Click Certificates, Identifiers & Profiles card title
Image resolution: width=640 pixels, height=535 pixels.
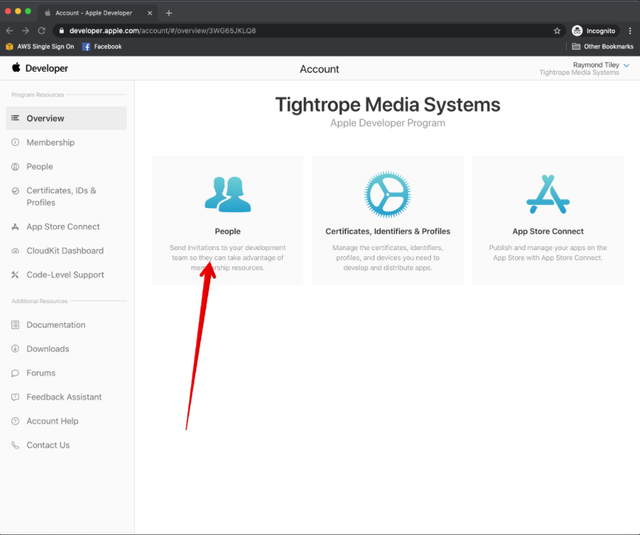(388, 231)
